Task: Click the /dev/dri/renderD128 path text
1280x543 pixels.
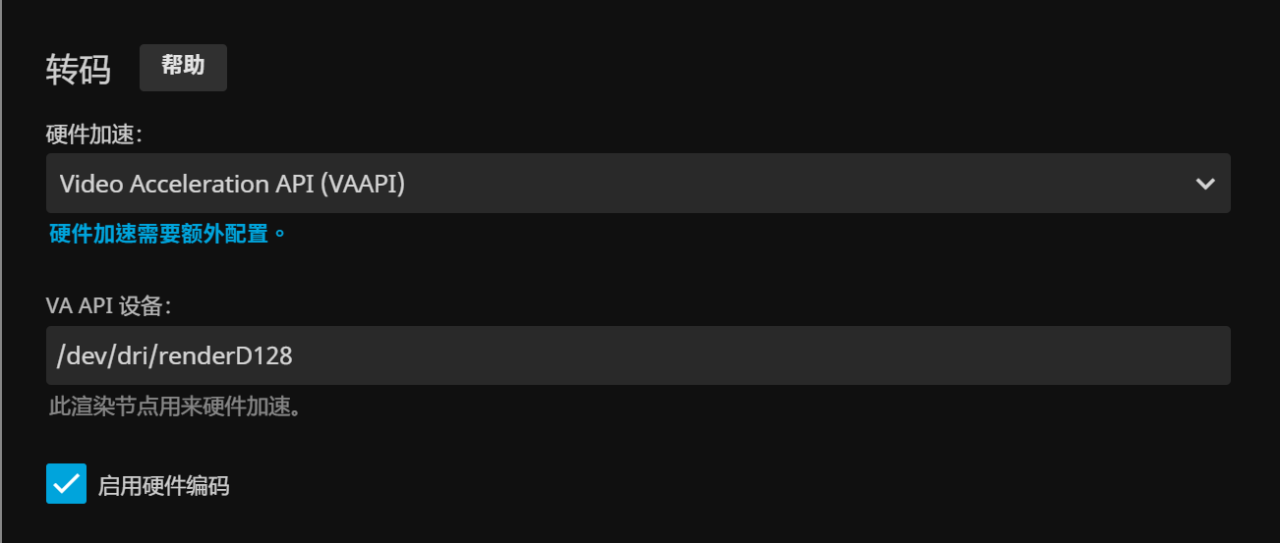Action: point(176,355)
